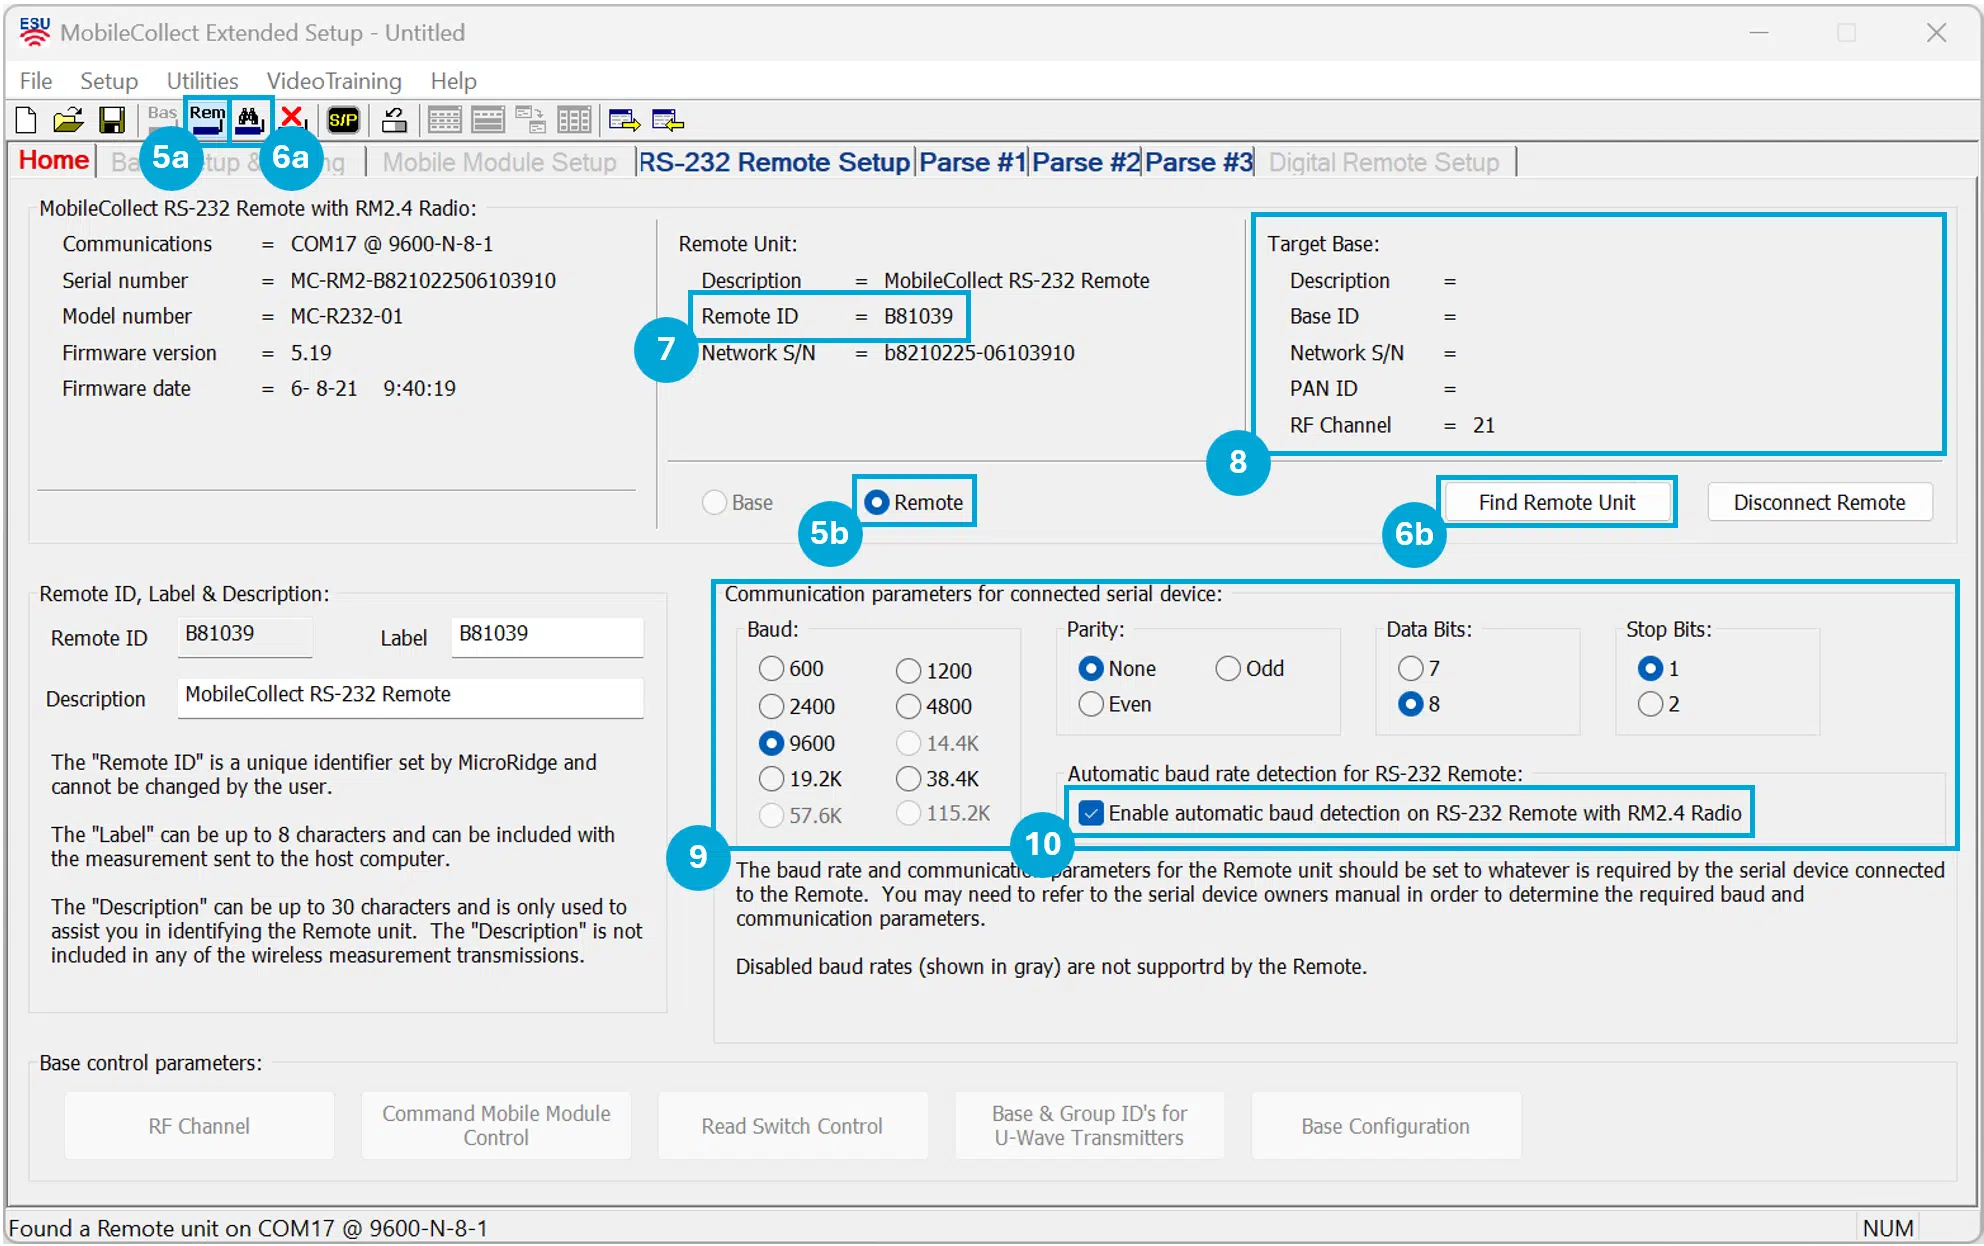This screenshot has height=1246, width=1984.
Task: Select the Remote radio button
Action: pos(914,502)
